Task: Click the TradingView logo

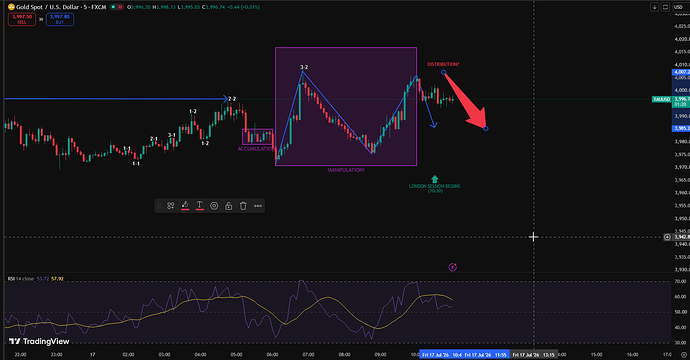Action: 39,342
